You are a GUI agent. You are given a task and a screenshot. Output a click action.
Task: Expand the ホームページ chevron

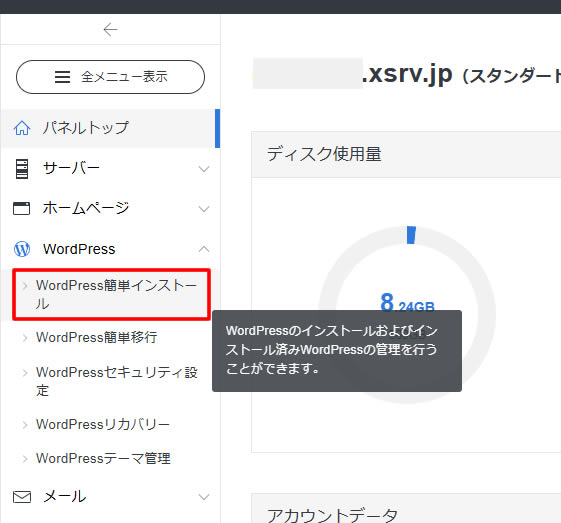tap(204, 209)
